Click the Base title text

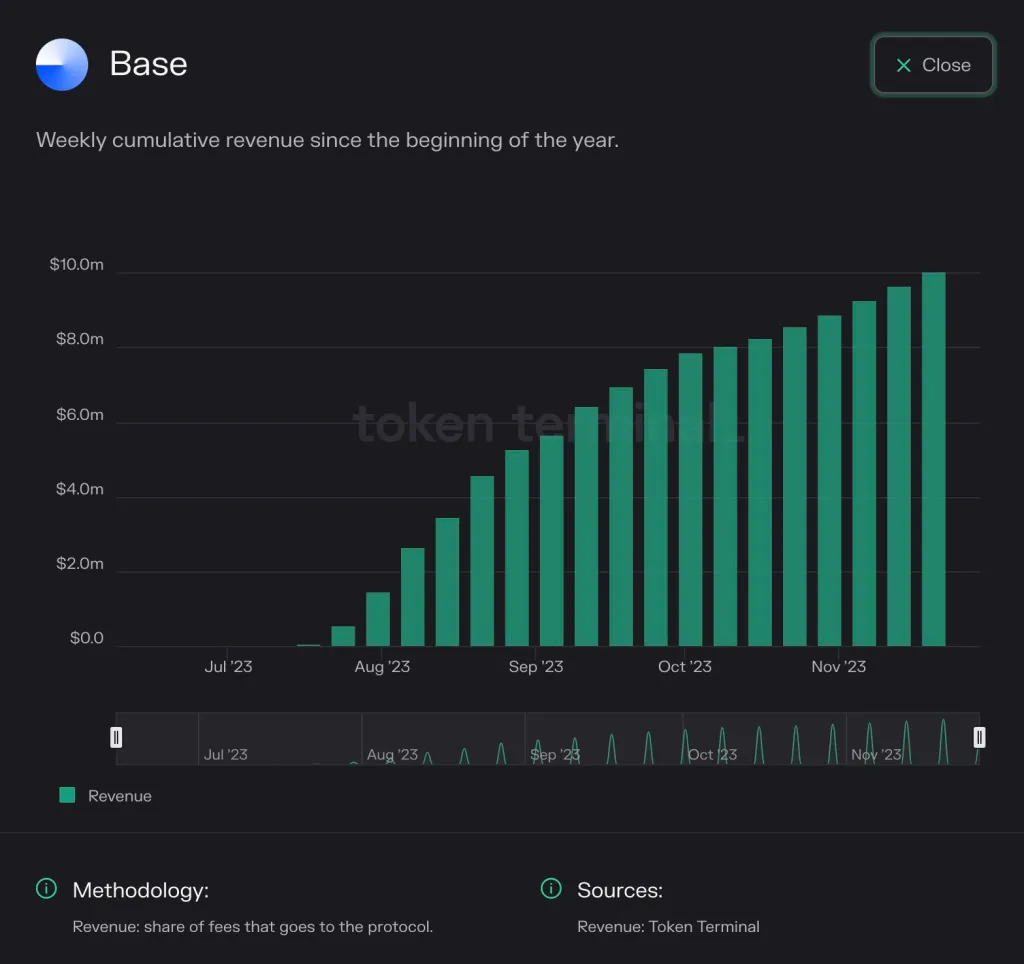(x=148, y=64)
